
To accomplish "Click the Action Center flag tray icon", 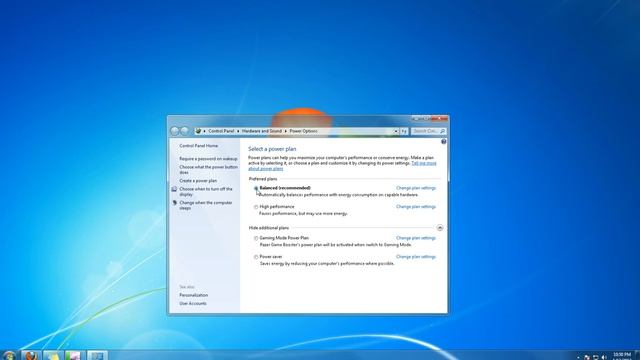I will (587, 357).
